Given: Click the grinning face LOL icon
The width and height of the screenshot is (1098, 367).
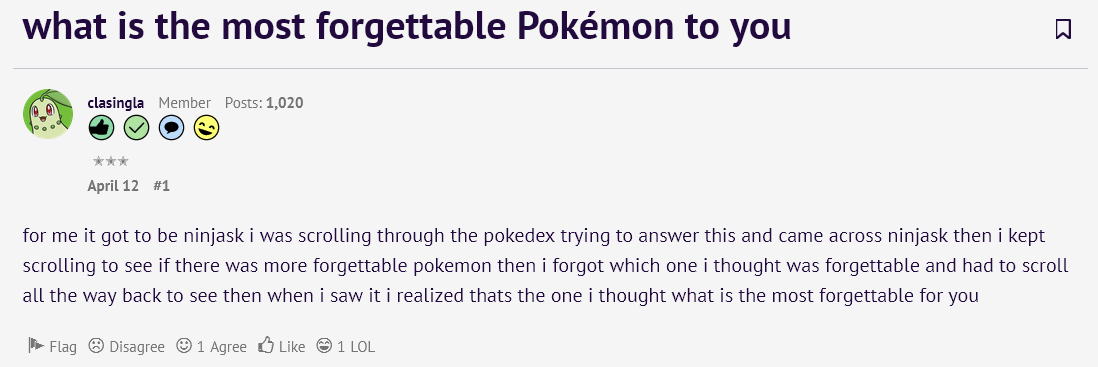Looking at the screenshot, I should coord(324,345).
